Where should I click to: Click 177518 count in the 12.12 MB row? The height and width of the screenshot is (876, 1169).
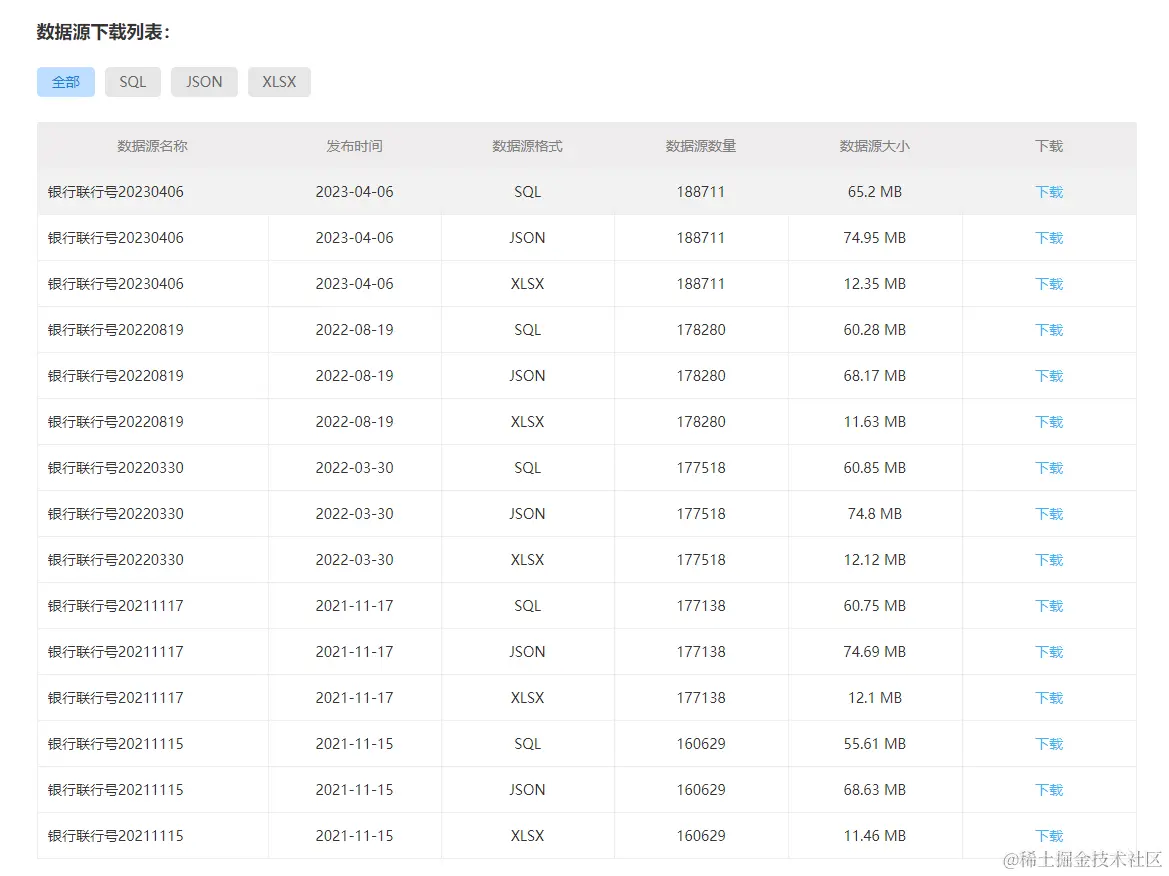coord(701,560)
